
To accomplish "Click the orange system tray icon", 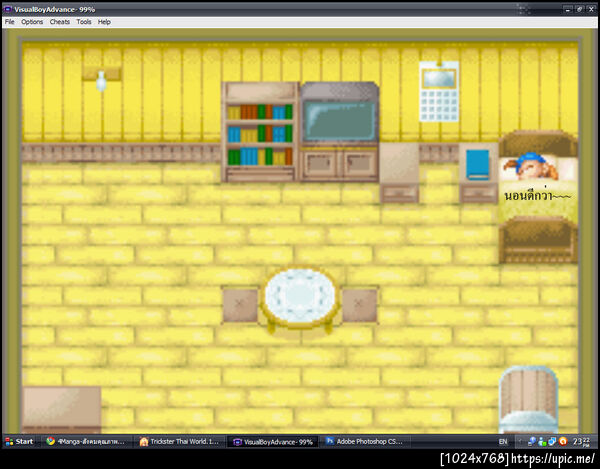I will 563,441.
